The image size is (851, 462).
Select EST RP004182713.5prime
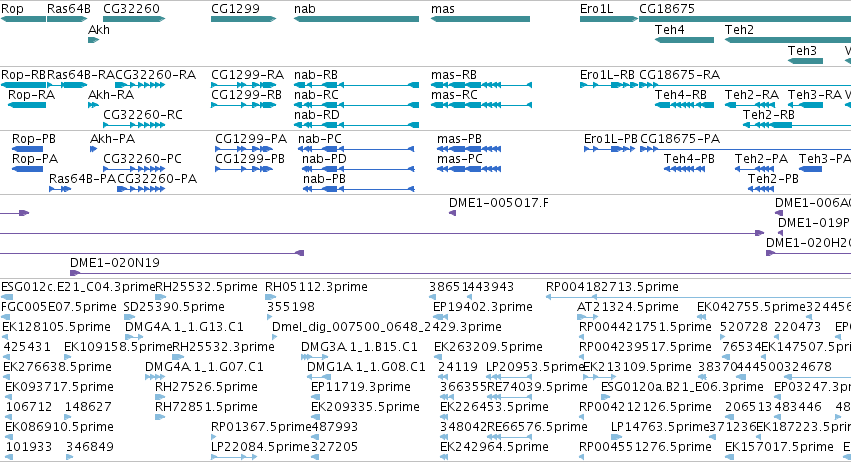(x=612, y=287)
